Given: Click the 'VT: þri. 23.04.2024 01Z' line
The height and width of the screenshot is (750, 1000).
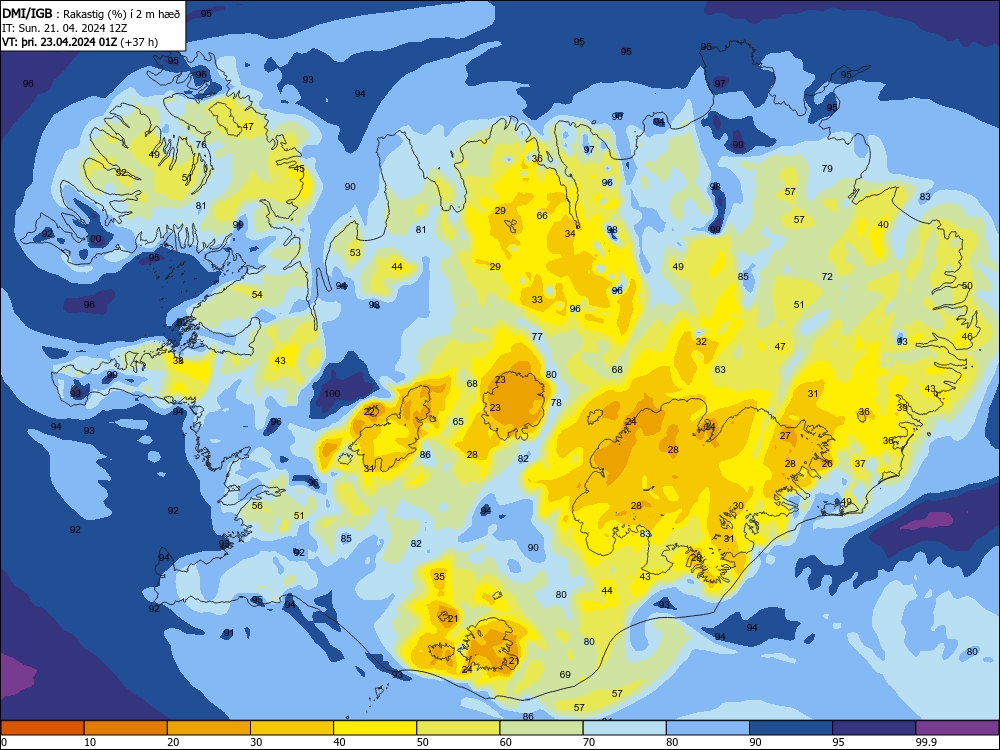Looking at the screenshot, I should click(x=80, y=42).
